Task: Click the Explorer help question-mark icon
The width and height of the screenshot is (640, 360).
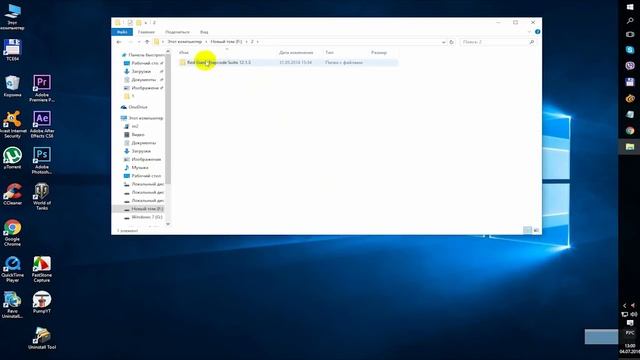Action: click(x=538, y=32)
